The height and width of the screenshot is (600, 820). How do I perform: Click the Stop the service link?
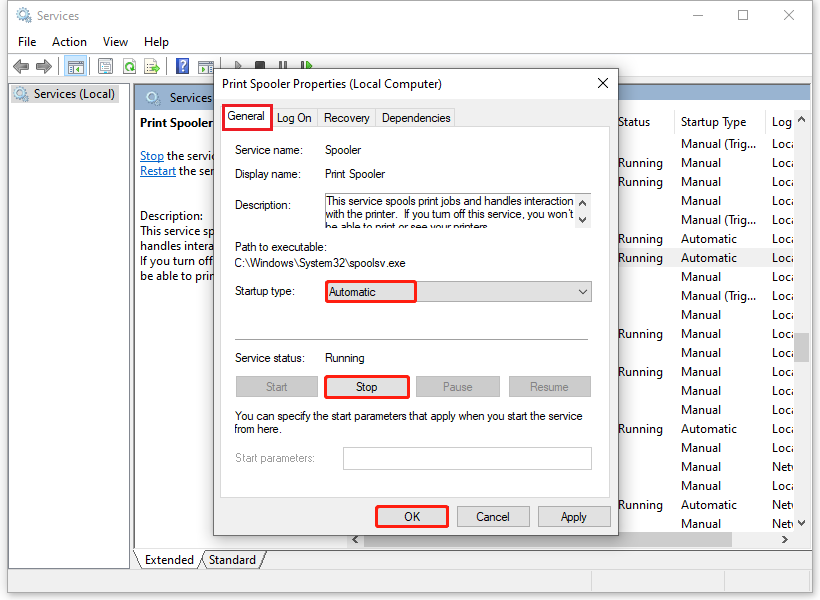pos(152,156)
